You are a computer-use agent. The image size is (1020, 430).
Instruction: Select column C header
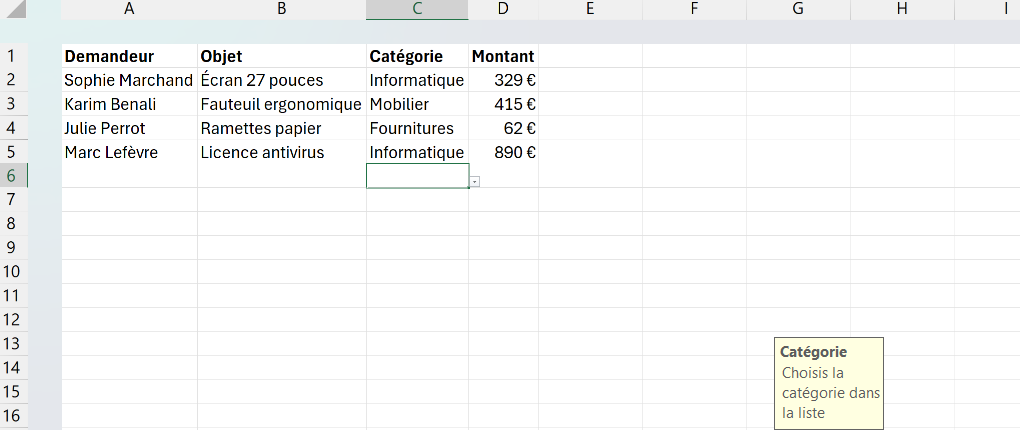click(417, 9)
